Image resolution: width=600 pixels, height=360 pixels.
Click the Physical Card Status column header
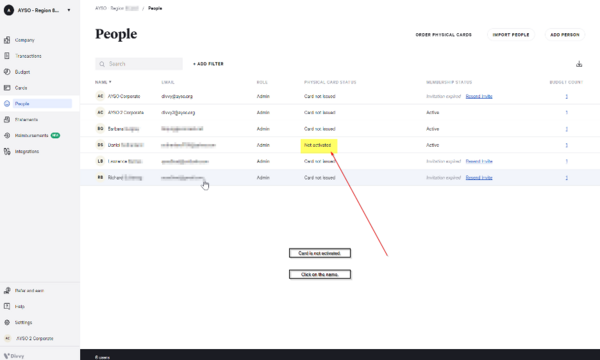click(x=330, y=82)
